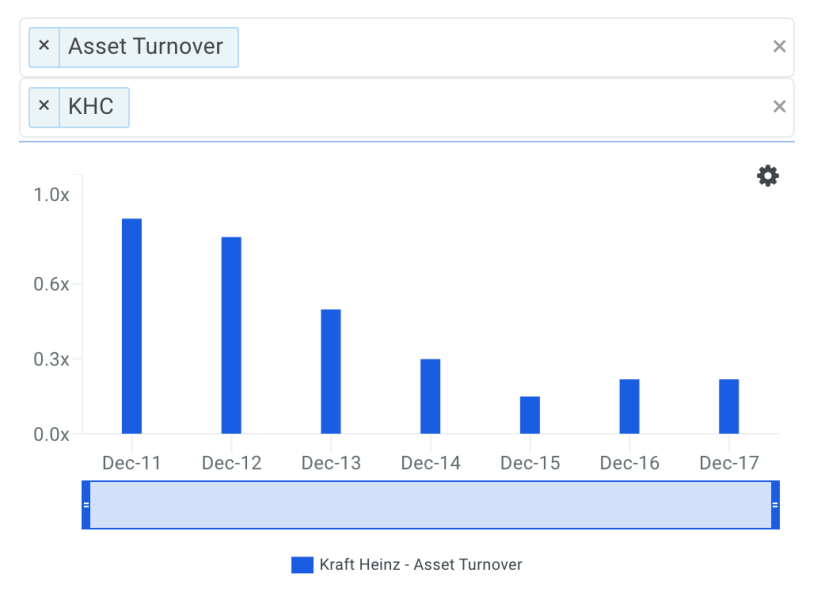Click the 0.6x y-axis label

click(x=51, y=285)
